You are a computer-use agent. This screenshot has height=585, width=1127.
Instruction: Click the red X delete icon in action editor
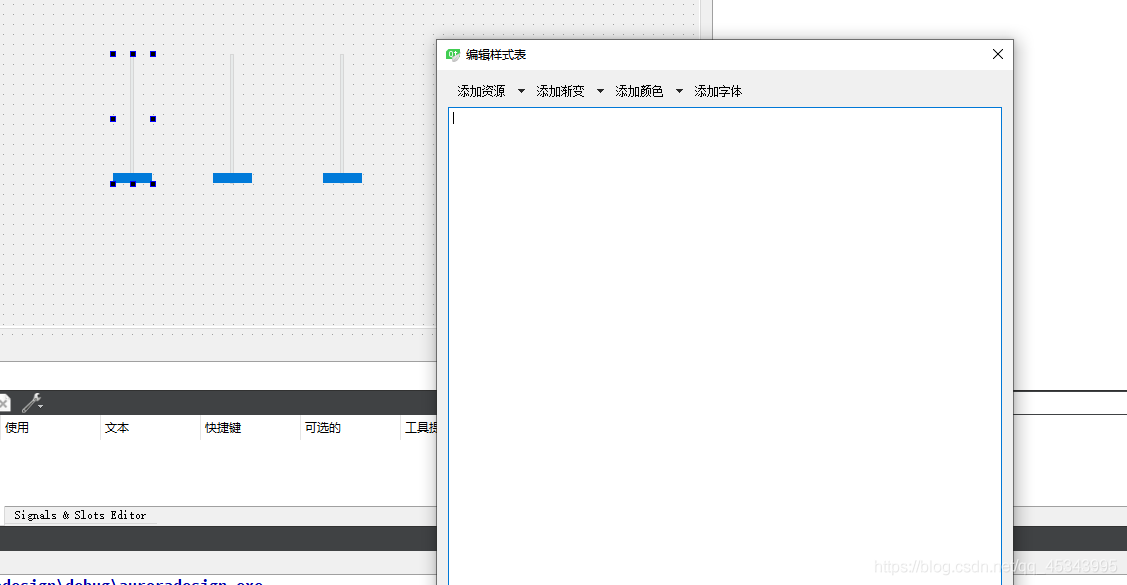(4, 402)
